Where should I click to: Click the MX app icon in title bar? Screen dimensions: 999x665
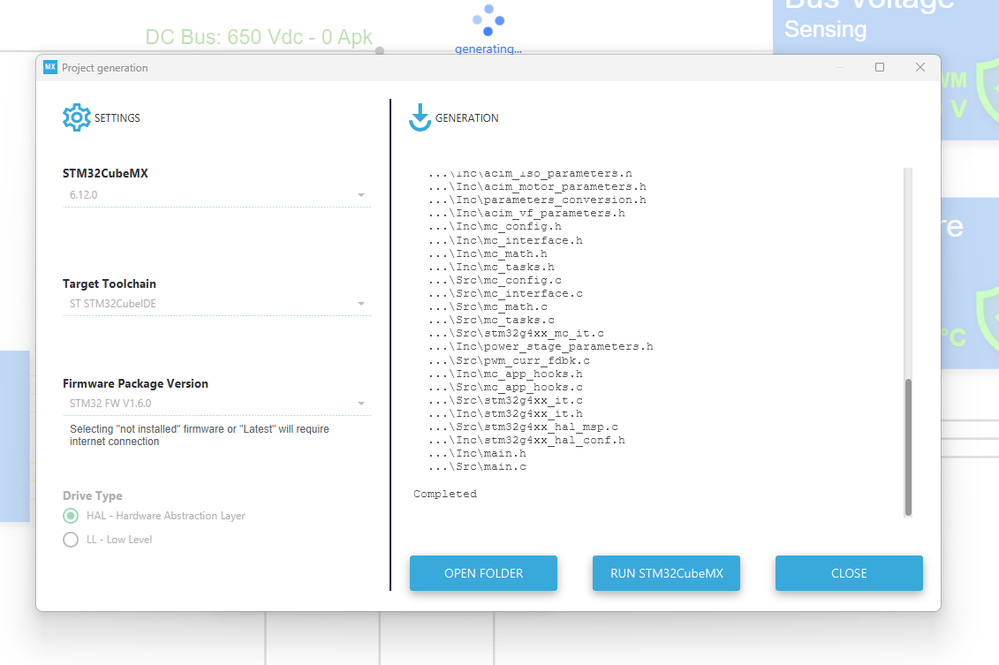(50, 67)
